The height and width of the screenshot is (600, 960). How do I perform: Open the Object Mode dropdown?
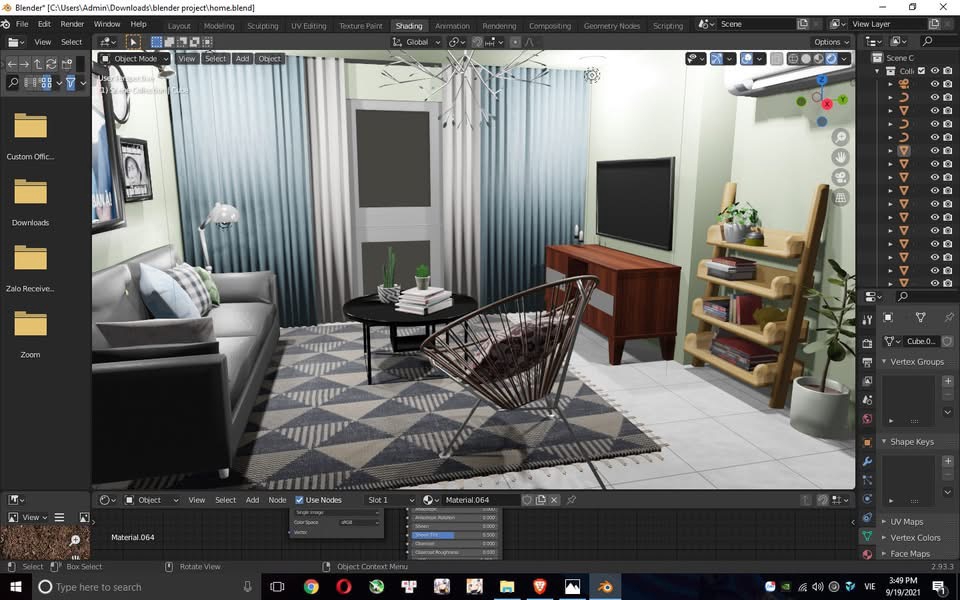[134, 59]
